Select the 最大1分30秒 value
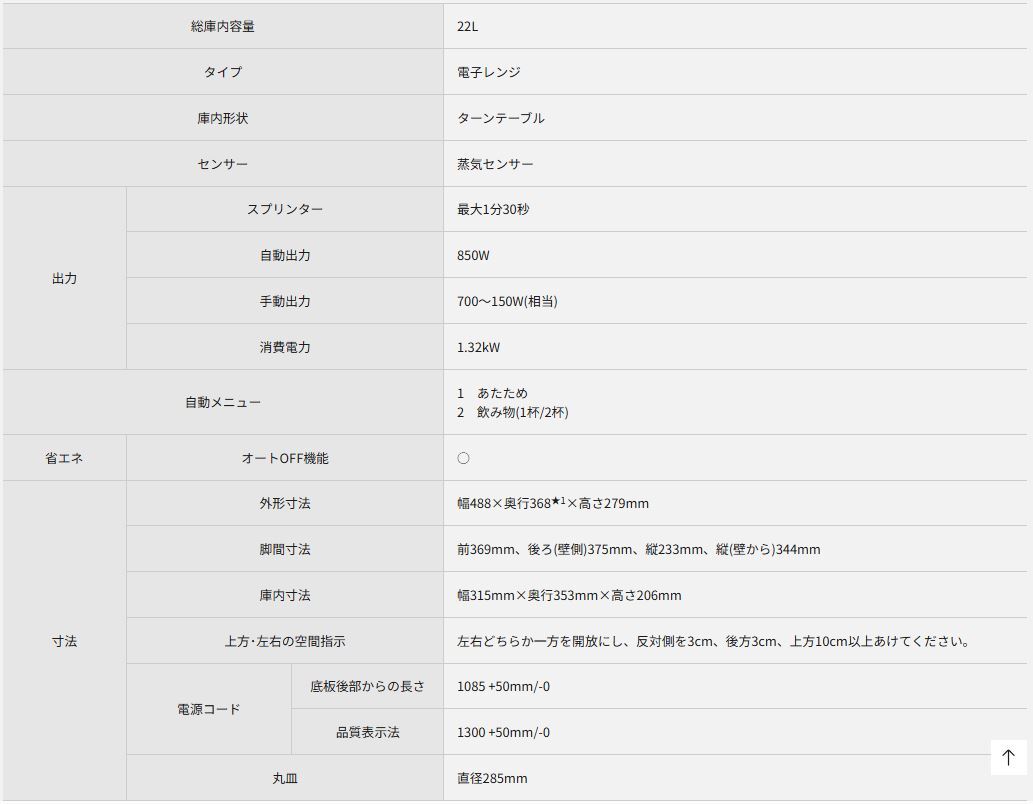The height and width of the screenshot is (804, 1033). (493, 209)
